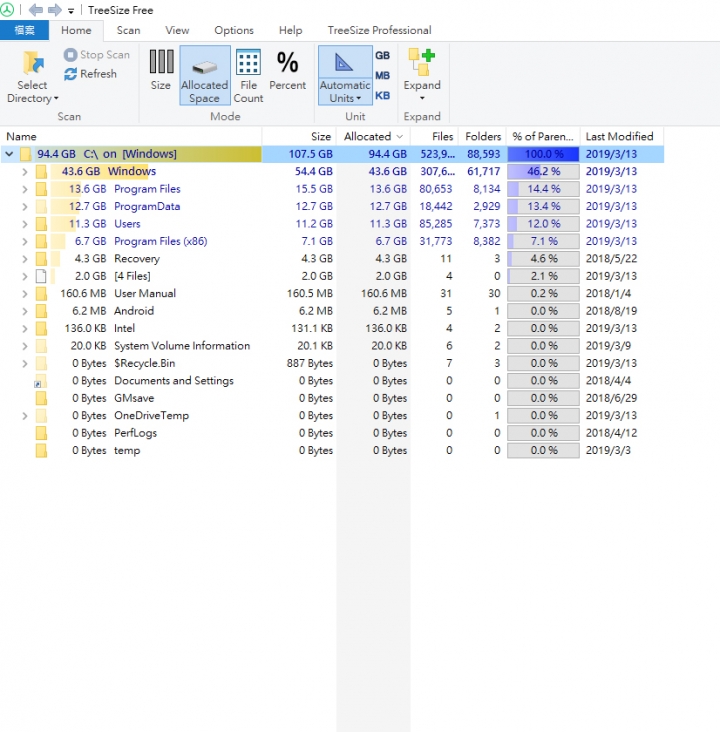
Task: Open quick access toolbar dropdown arrow
Action: pyautogui.click(x=71, y=11)
